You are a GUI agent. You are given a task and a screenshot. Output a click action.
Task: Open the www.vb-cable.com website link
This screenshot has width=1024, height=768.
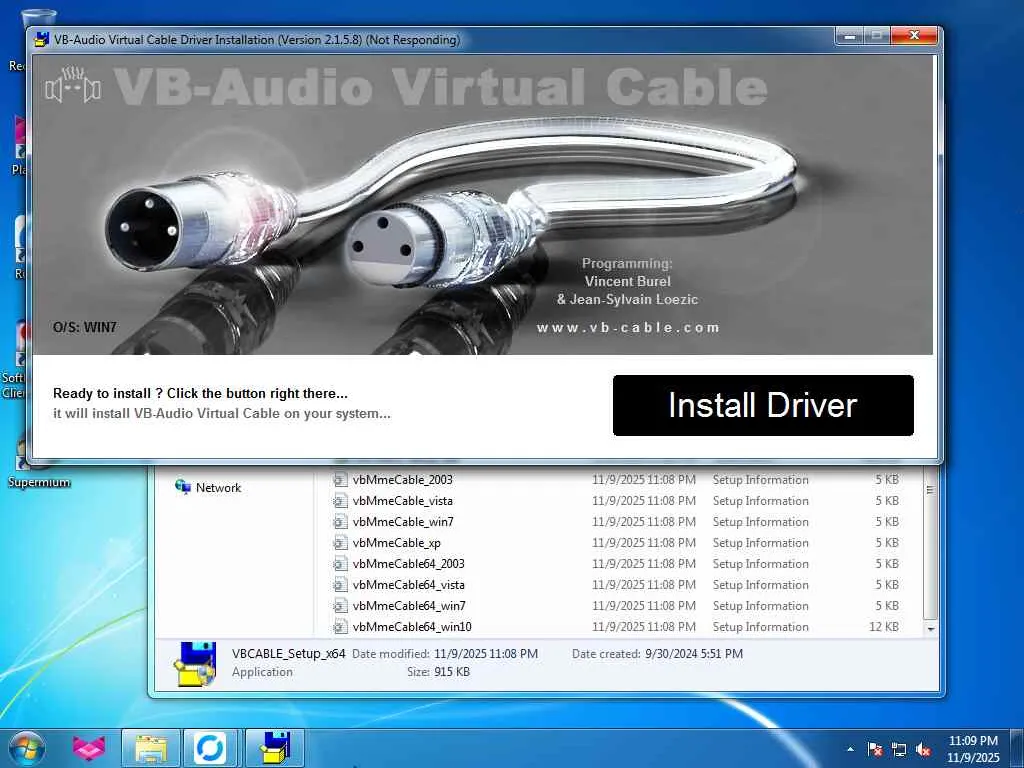tap(628, 327)
